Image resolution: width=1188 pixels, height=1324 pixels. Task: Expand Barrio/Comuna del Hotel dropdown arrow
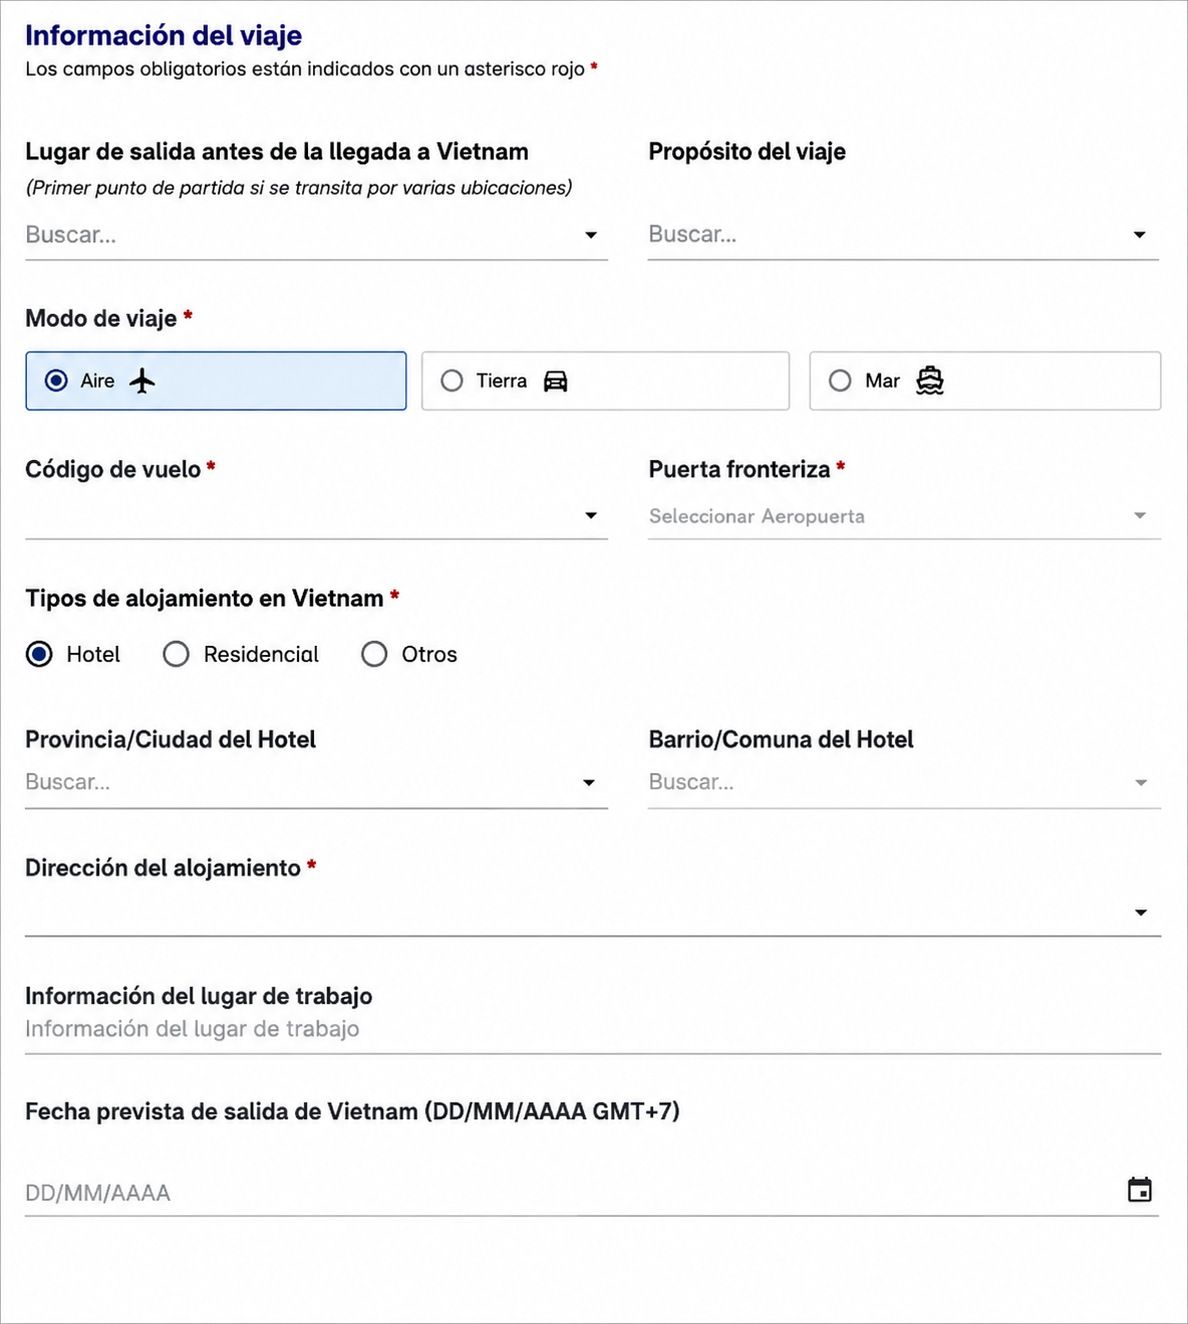[1141, 783]
